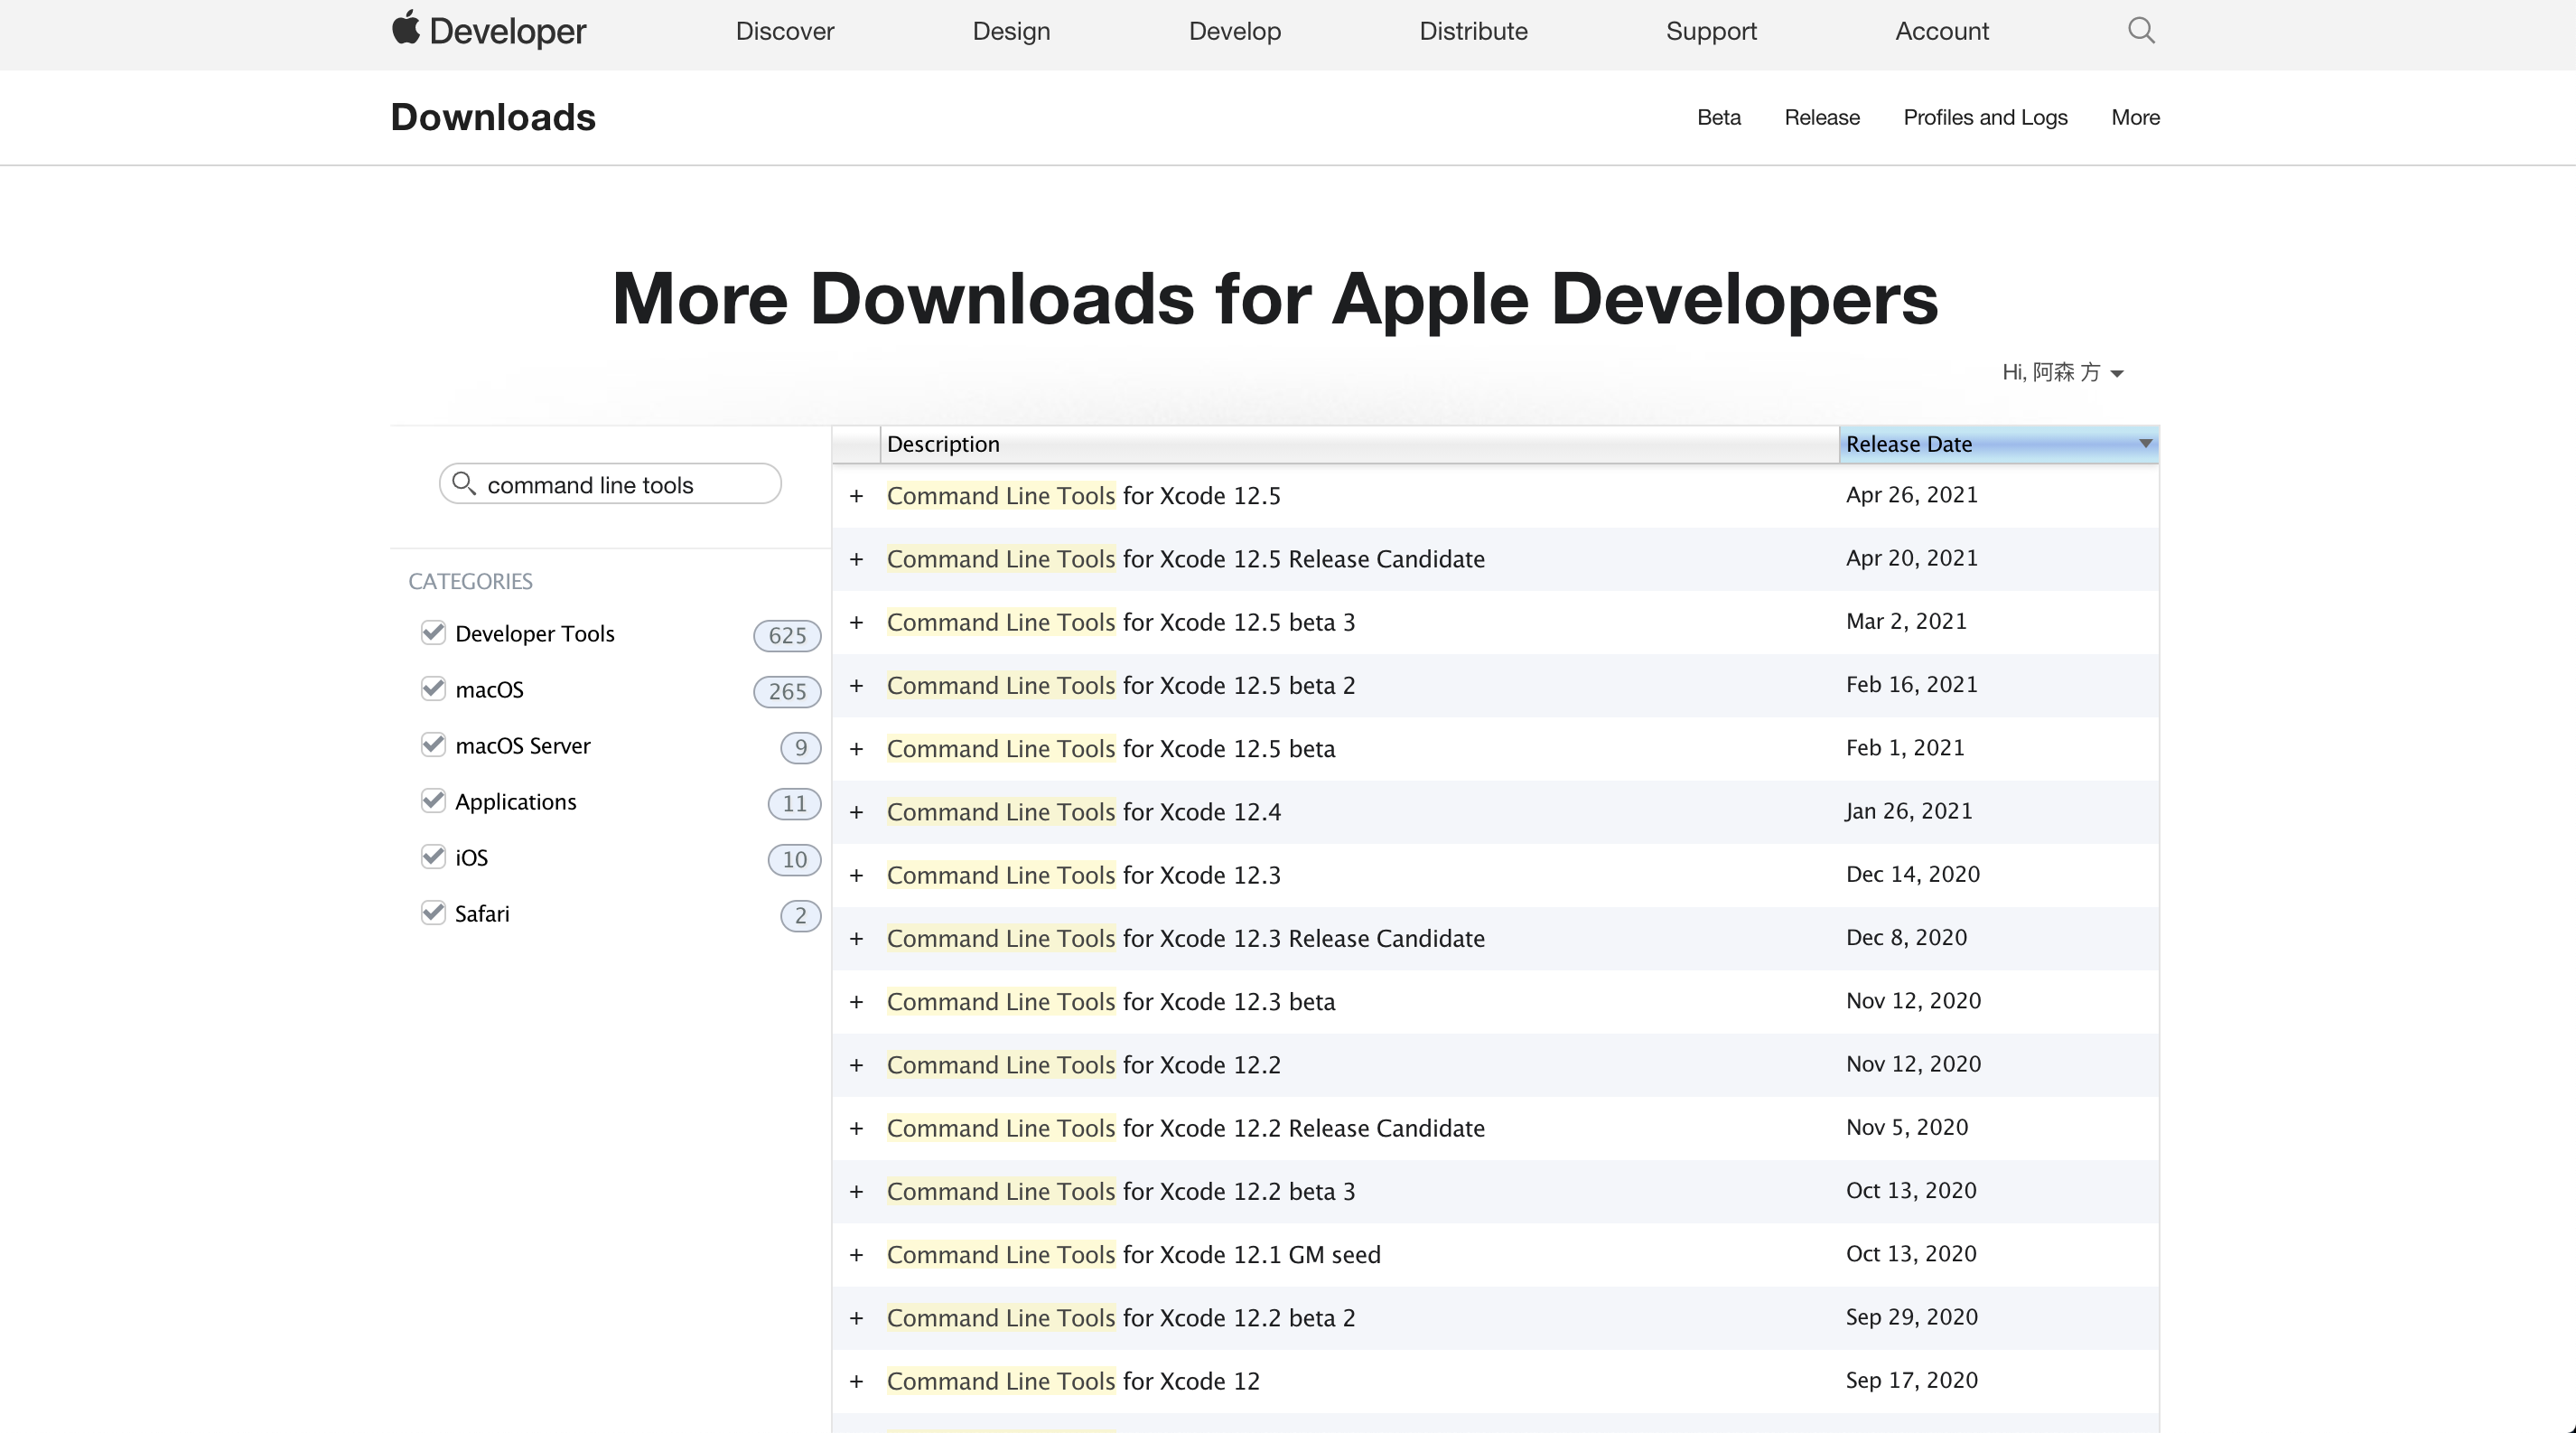Toggle the Applications category checkbox

tap(433, 800)
